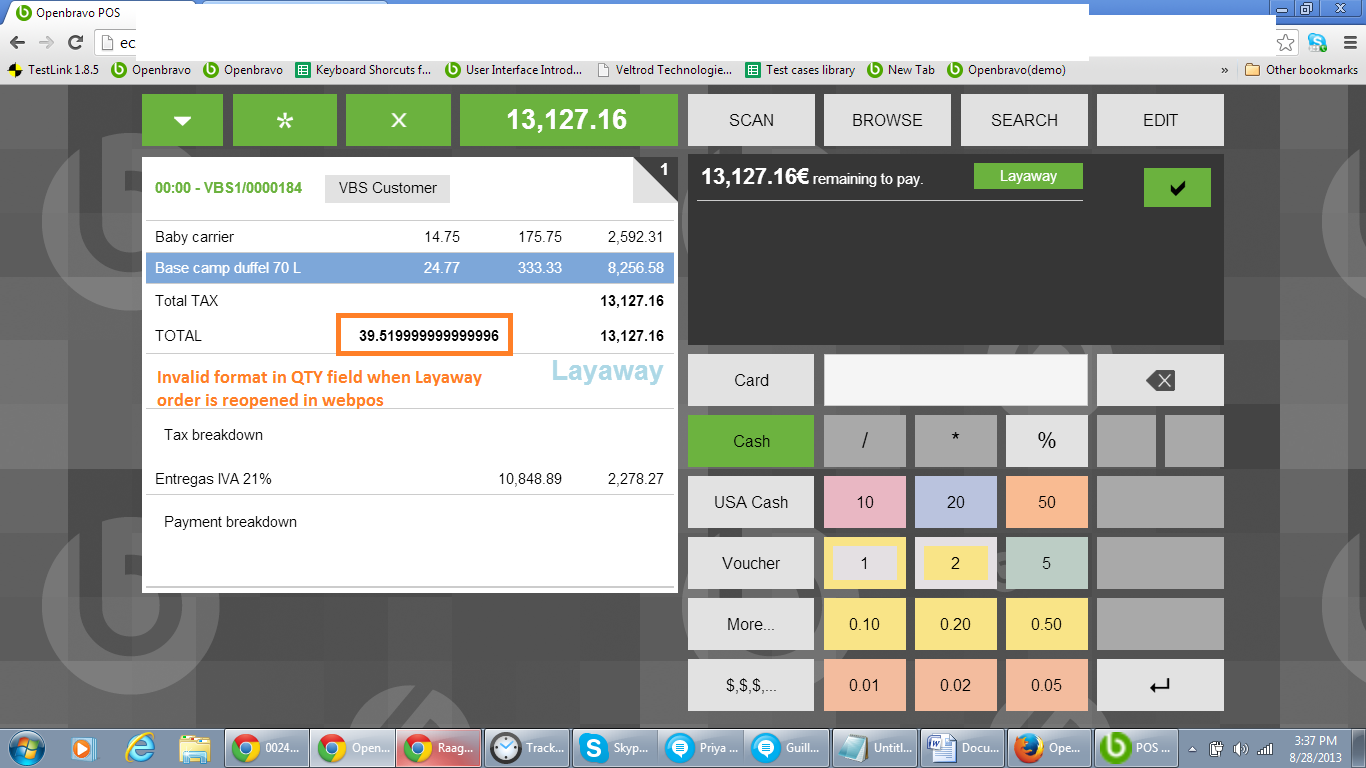This screenshot has width=1366, height=768.
Task: Tap the 2 coin button
Action: point(956,563)
